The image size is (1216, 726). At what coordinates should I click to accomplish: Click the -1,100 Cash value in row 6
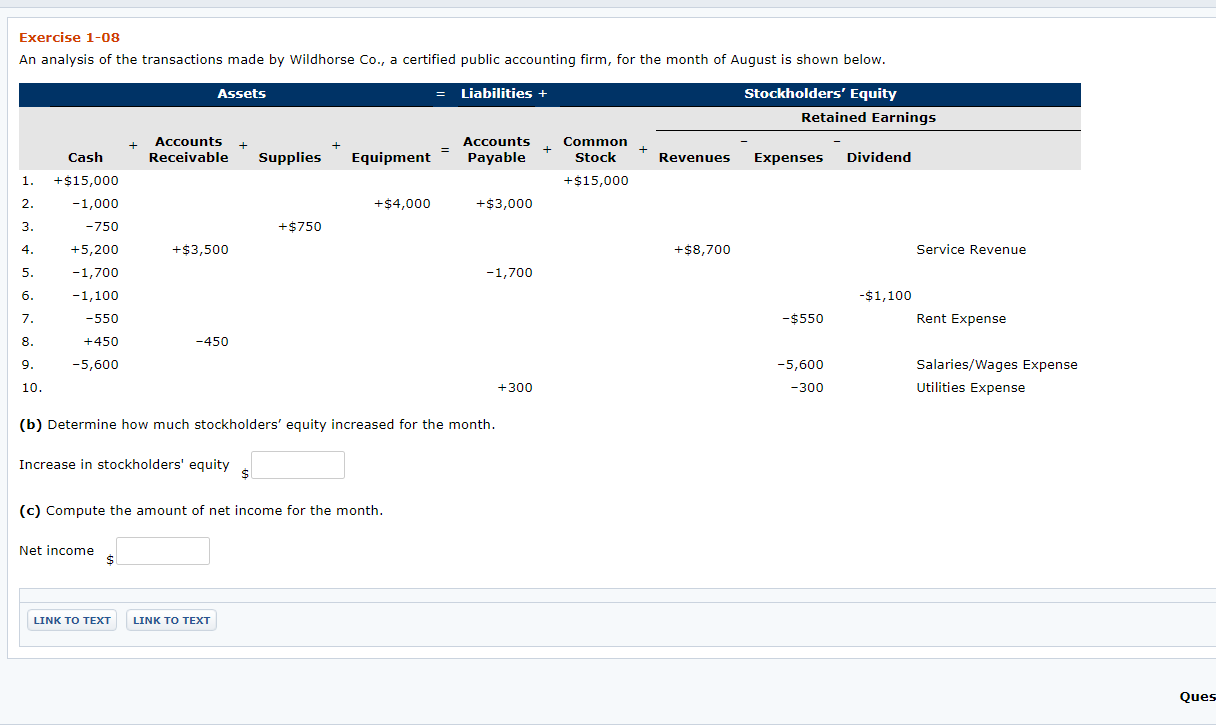(x=95, y=296)
